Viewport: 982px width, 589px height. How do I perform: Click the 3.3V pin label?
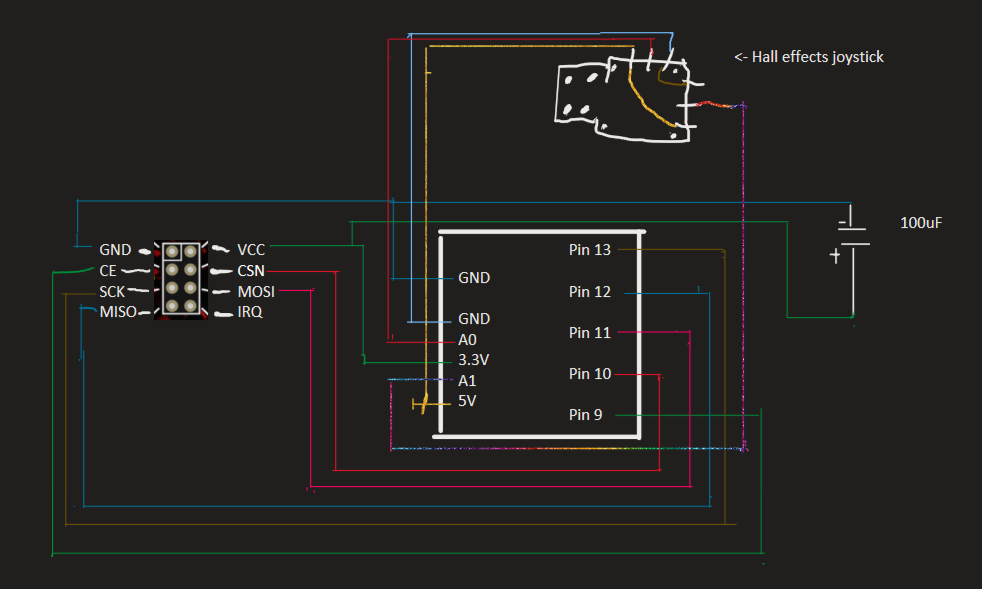coord(473,360)
